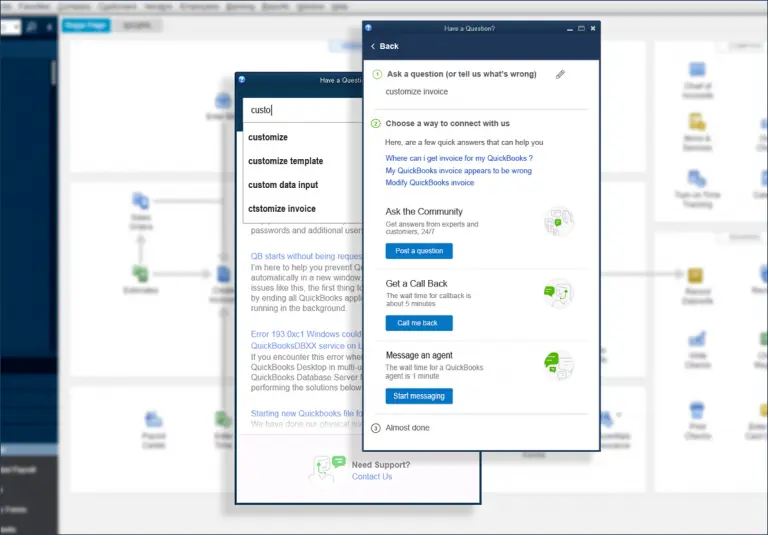Screen dimensions: 768x535
Task: Click the Start messaging button
Action: pyautogui.click(x=419, y=396)
